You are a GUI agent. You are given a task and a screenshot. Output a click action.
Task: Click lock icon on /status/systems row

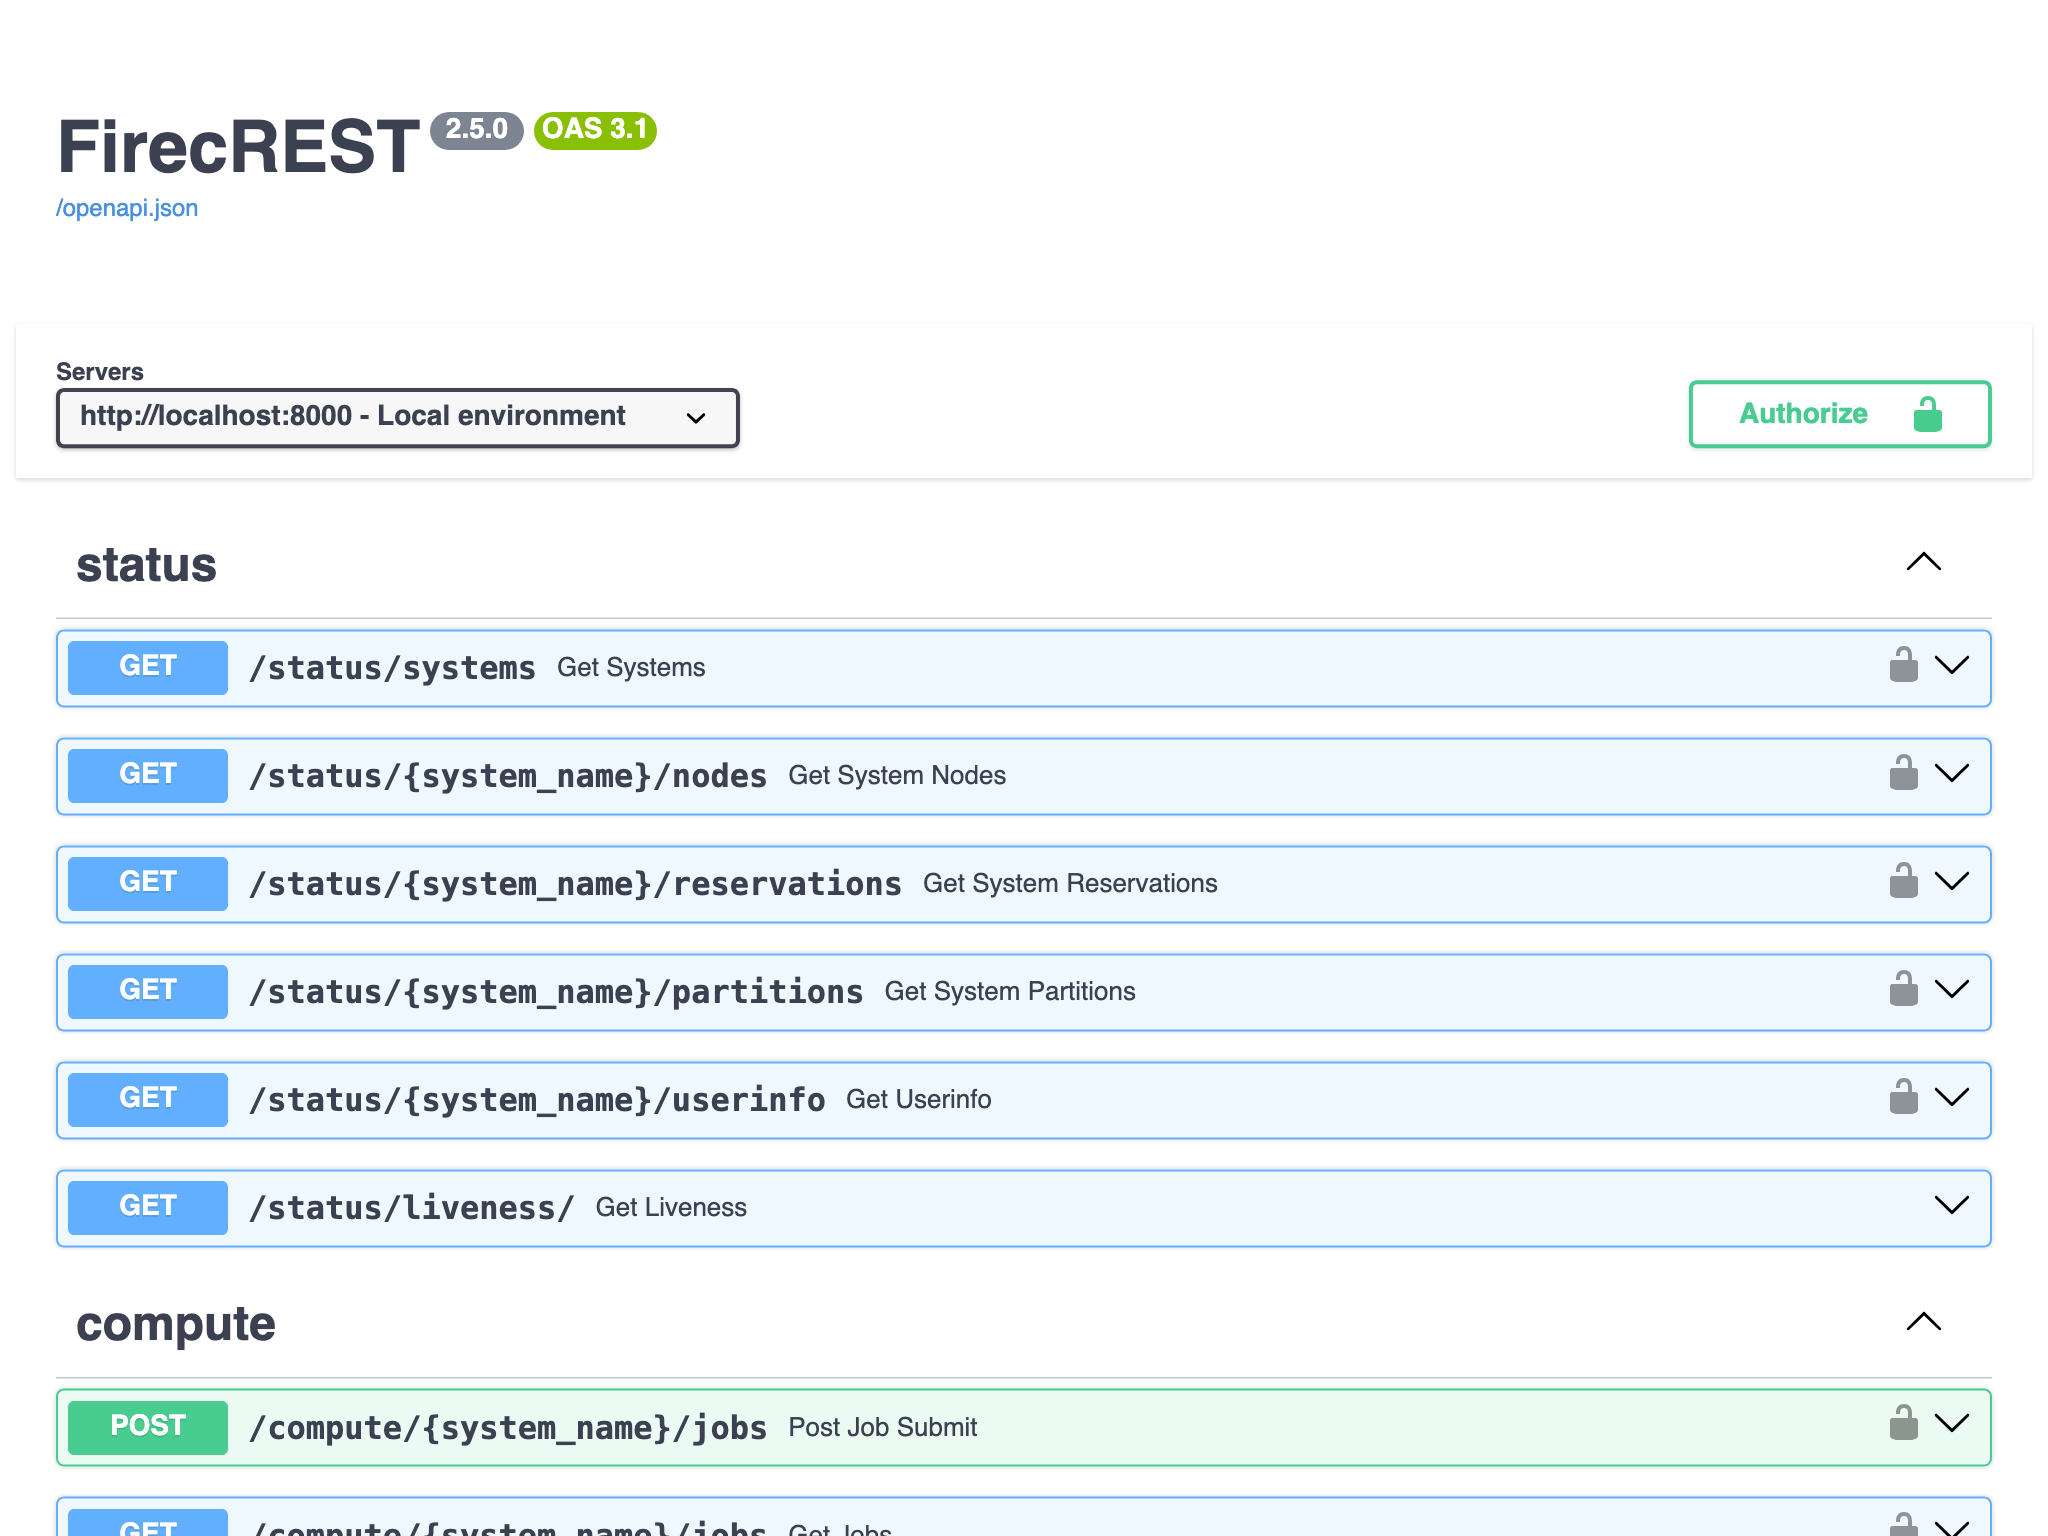(x=1903, y=665)
